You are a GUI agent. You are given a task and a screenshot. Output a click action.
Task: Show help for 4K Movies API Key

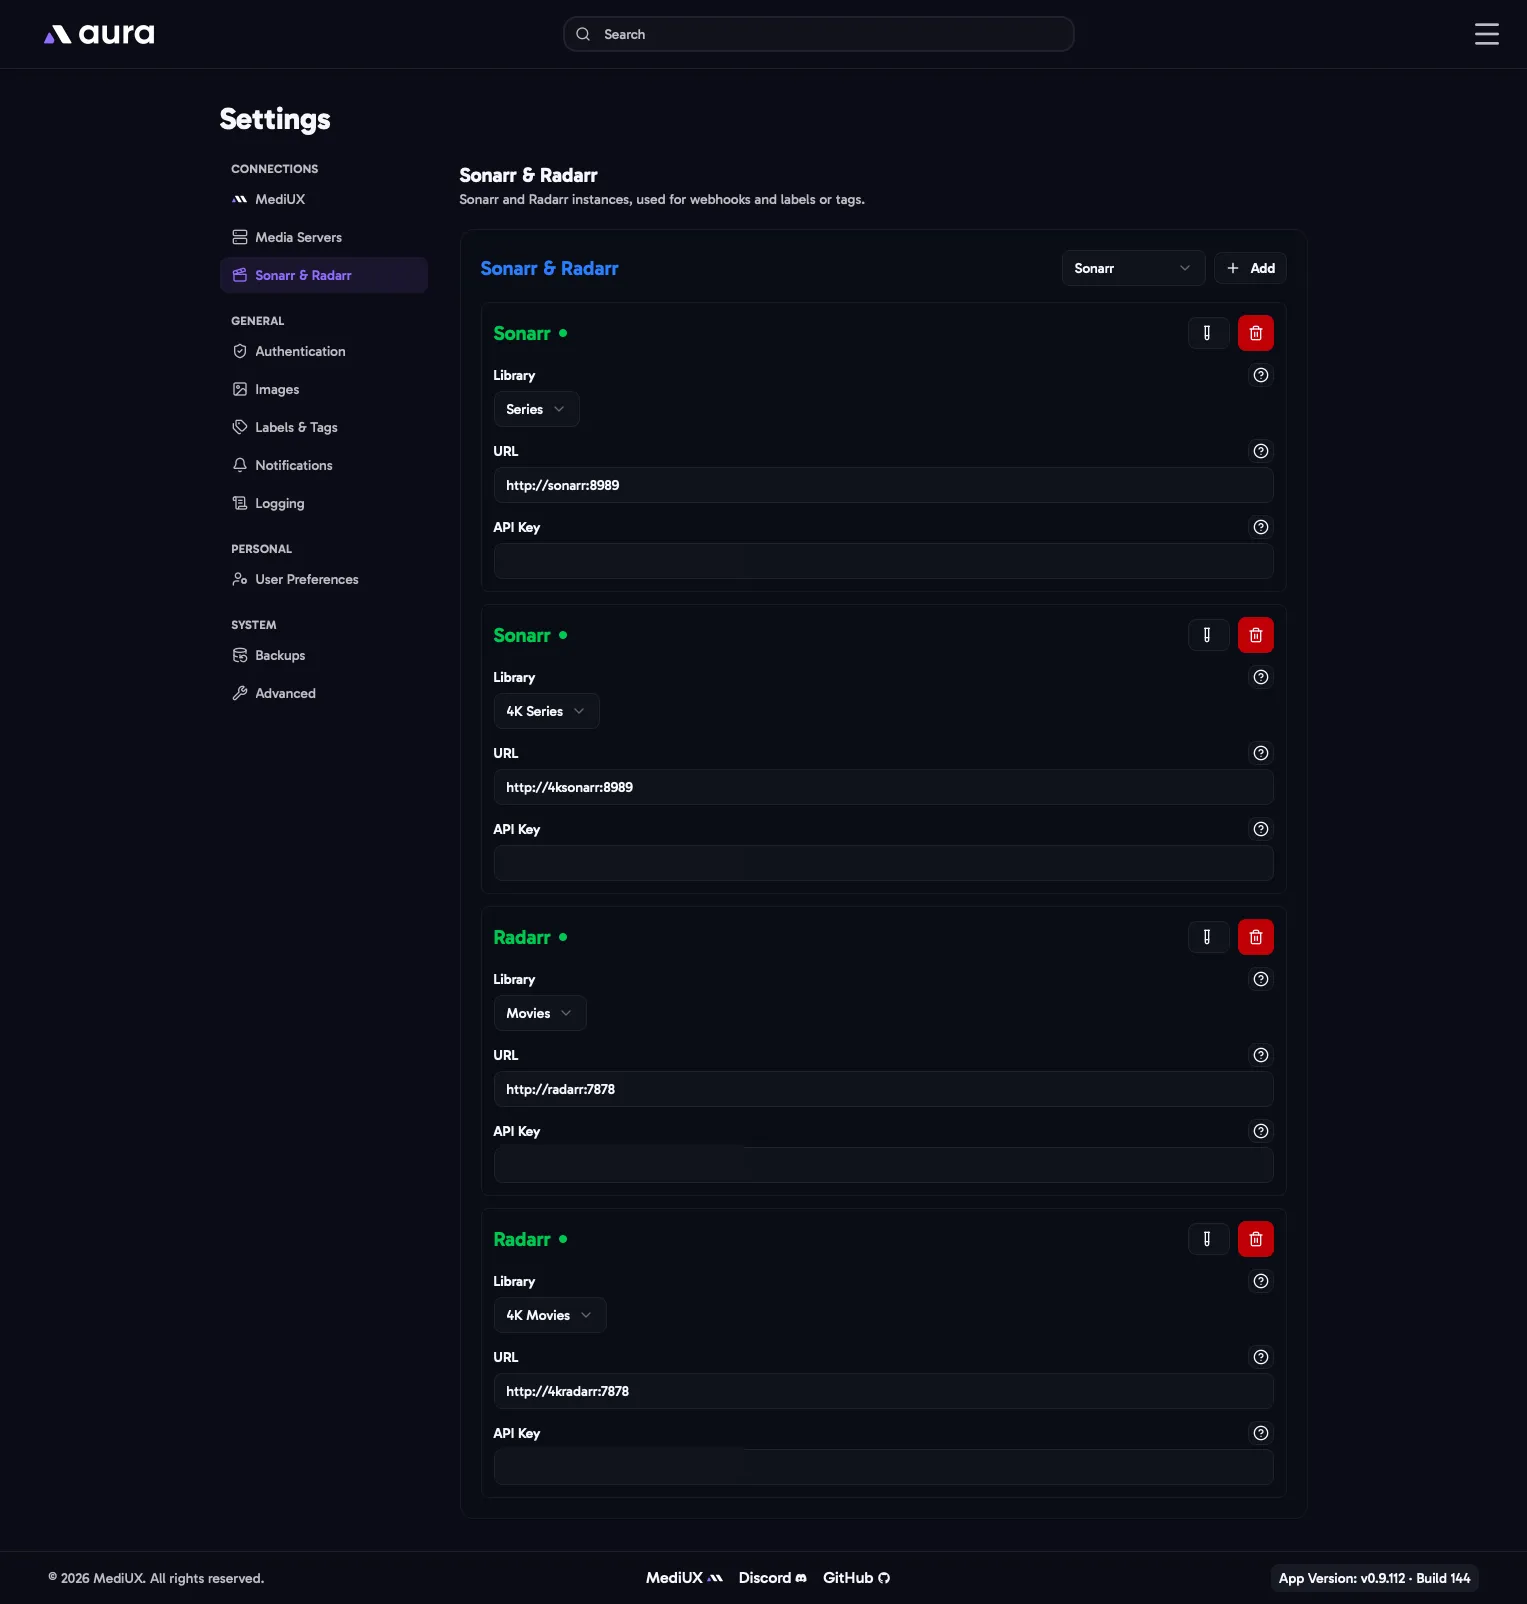pos(1261,1433)
